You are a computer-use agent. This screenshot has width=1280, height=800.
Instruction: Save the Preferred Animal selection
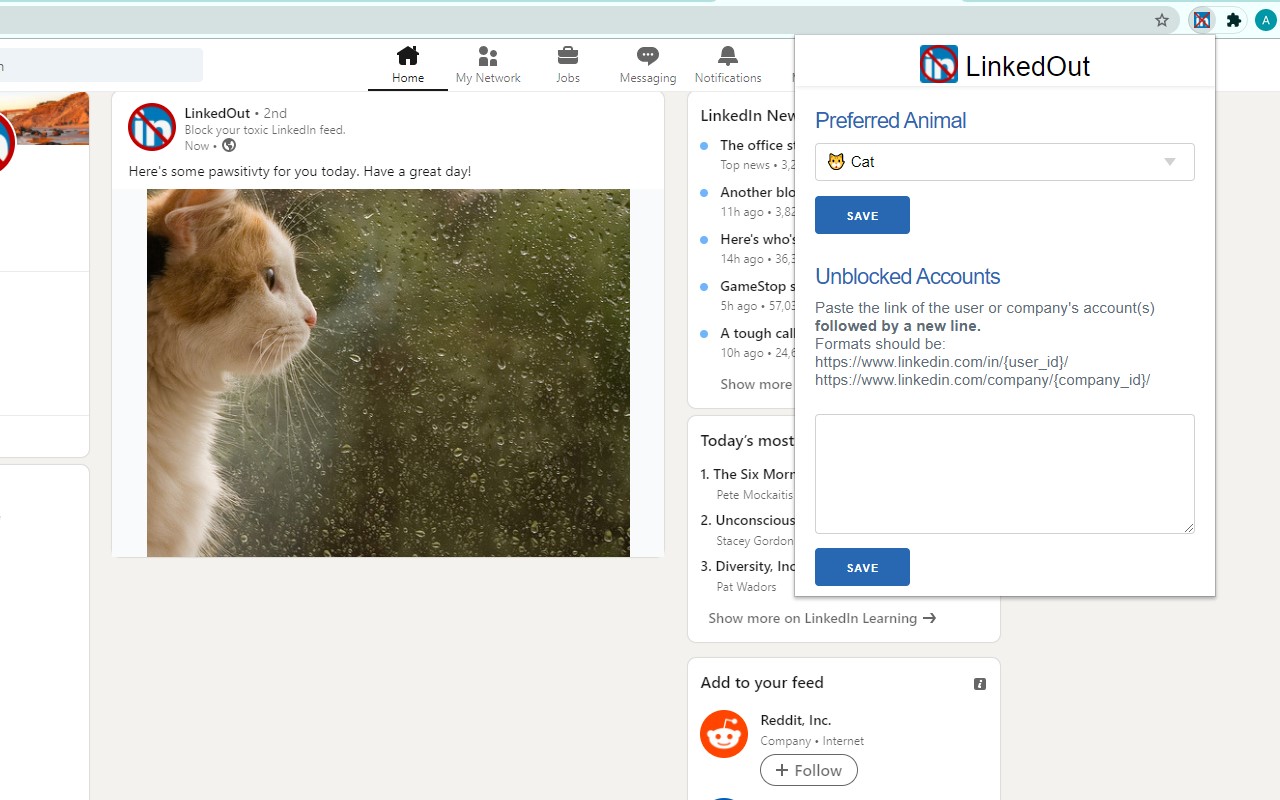pyautogui.click(x=862, y=215)
